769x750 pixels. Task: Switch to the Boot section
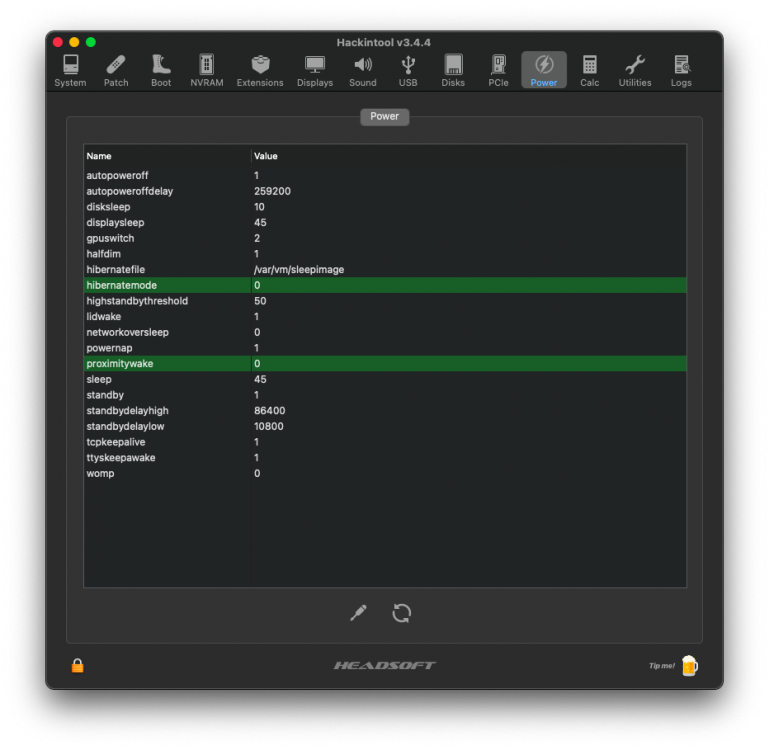161,70
